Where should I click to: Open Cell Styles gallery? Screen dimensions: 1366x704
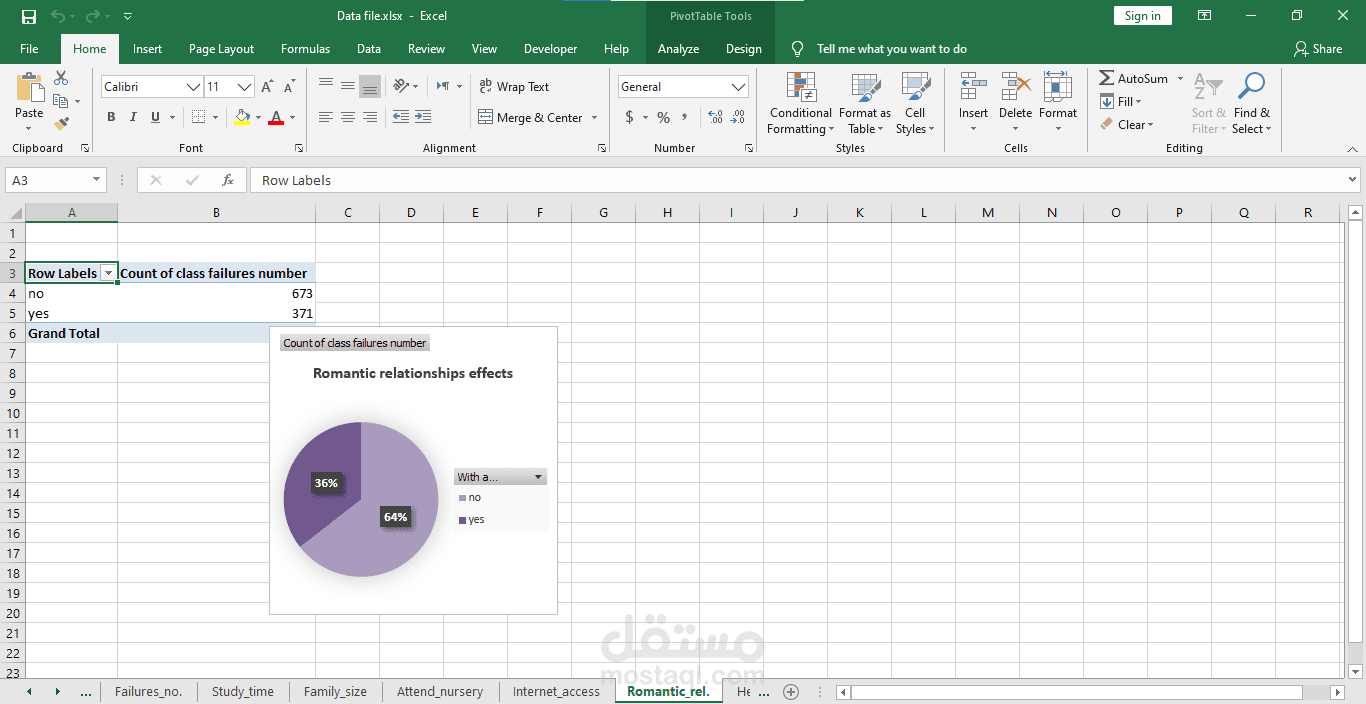coord(915,103)
